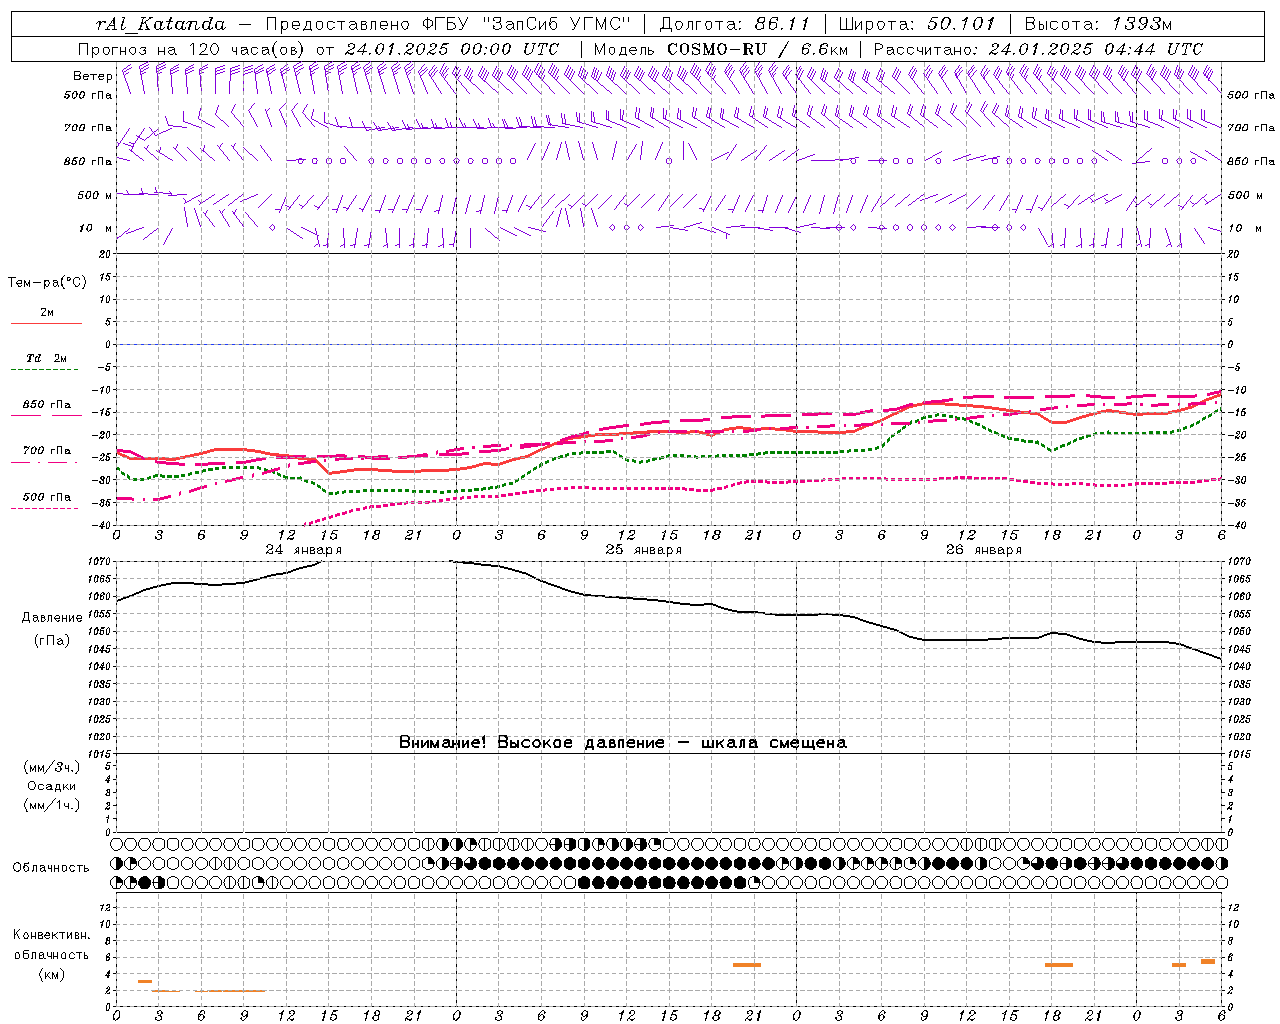Select the text "Предоставлено ФГБУ ЗапСиб УГМС"
1280x1024 pixels.
[x=449, y=24]
